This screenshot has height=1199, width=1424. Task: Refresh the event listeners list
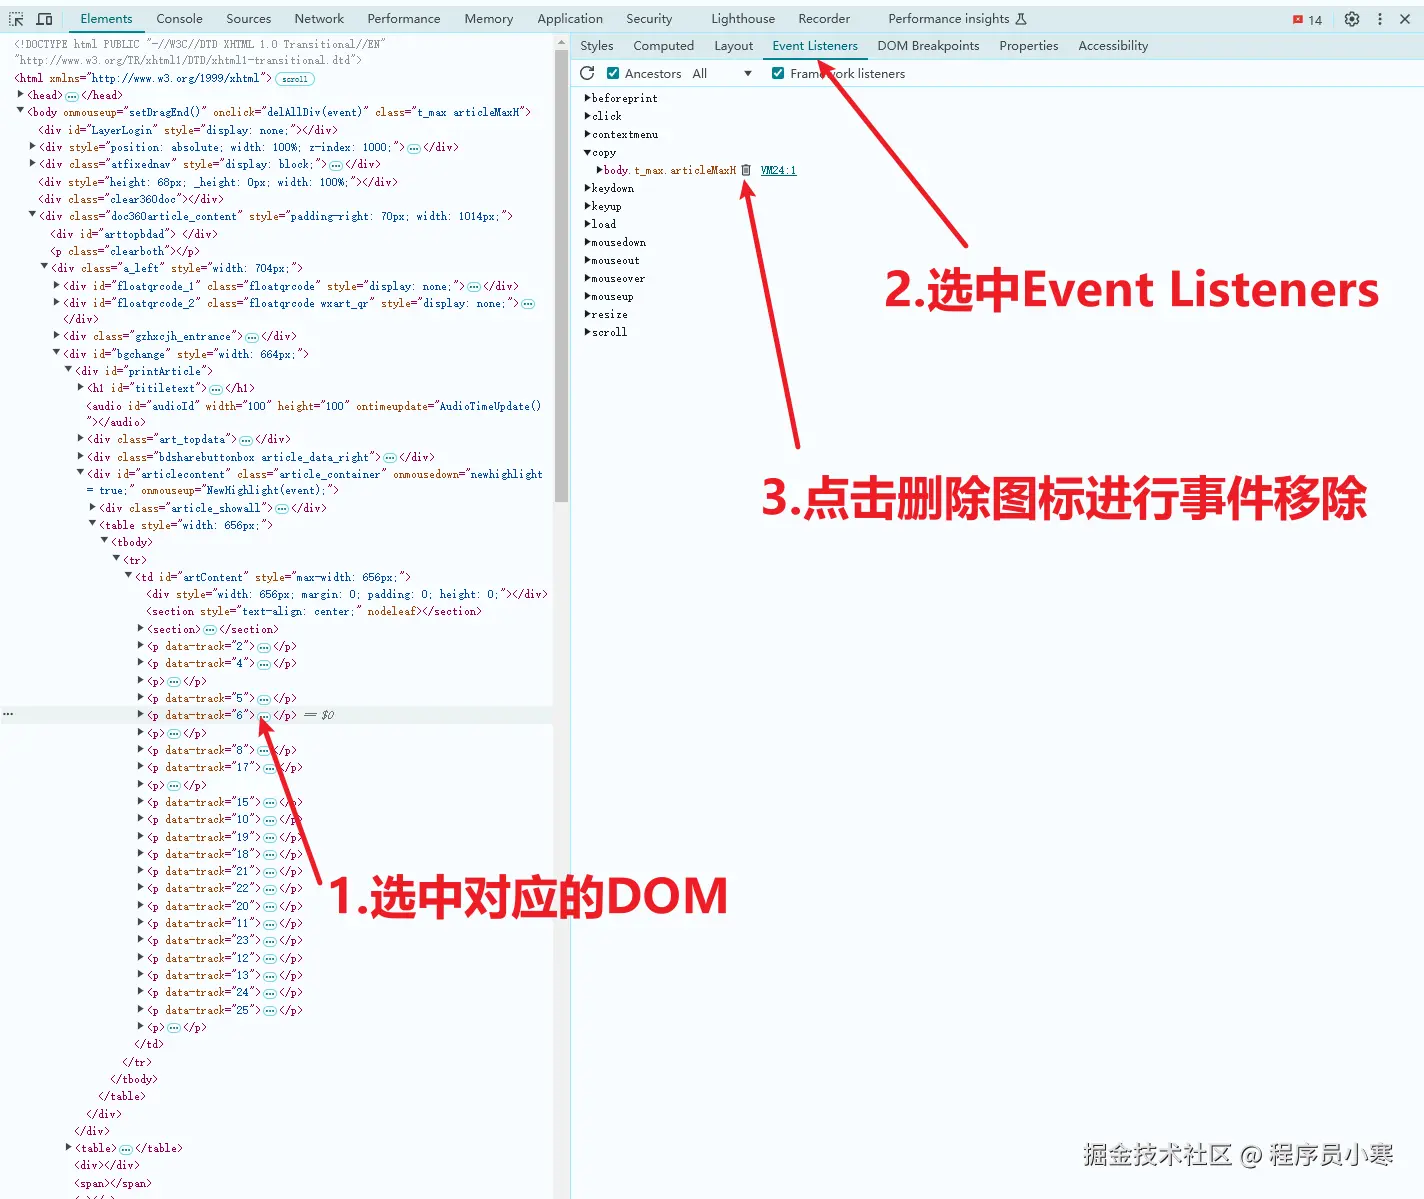pyautogui.click(x=587, y=73)
